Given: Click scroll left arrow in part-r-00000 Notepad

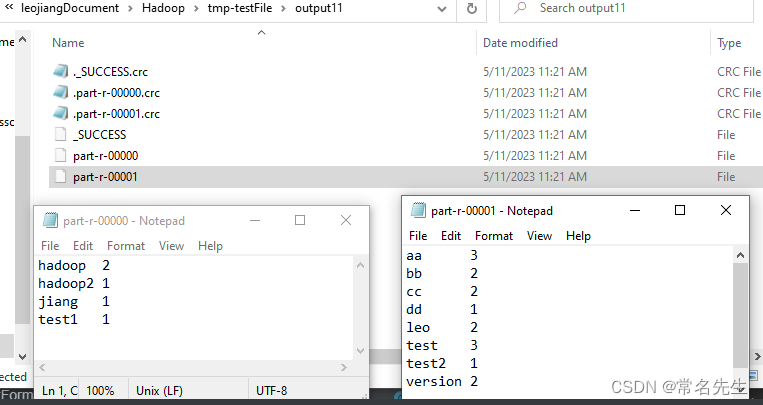Looking at the screenshot, I should 42,367.
